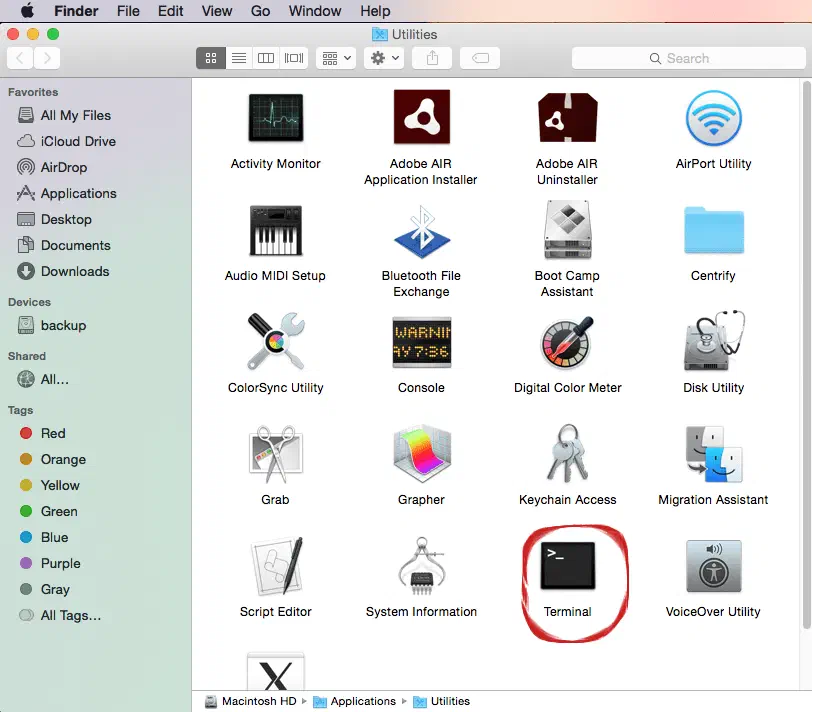813x712 pixels.
Task: Select Script Editor icon
Action: click(x=275, y=566)
